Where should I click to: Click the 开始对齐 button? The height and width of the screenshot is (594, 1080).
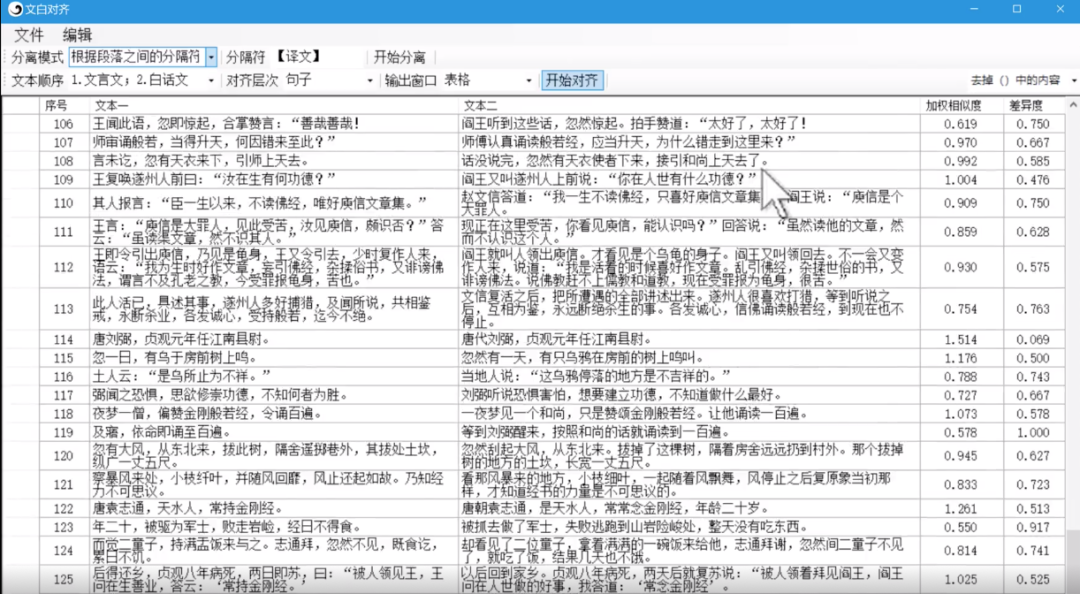[572, 80]
